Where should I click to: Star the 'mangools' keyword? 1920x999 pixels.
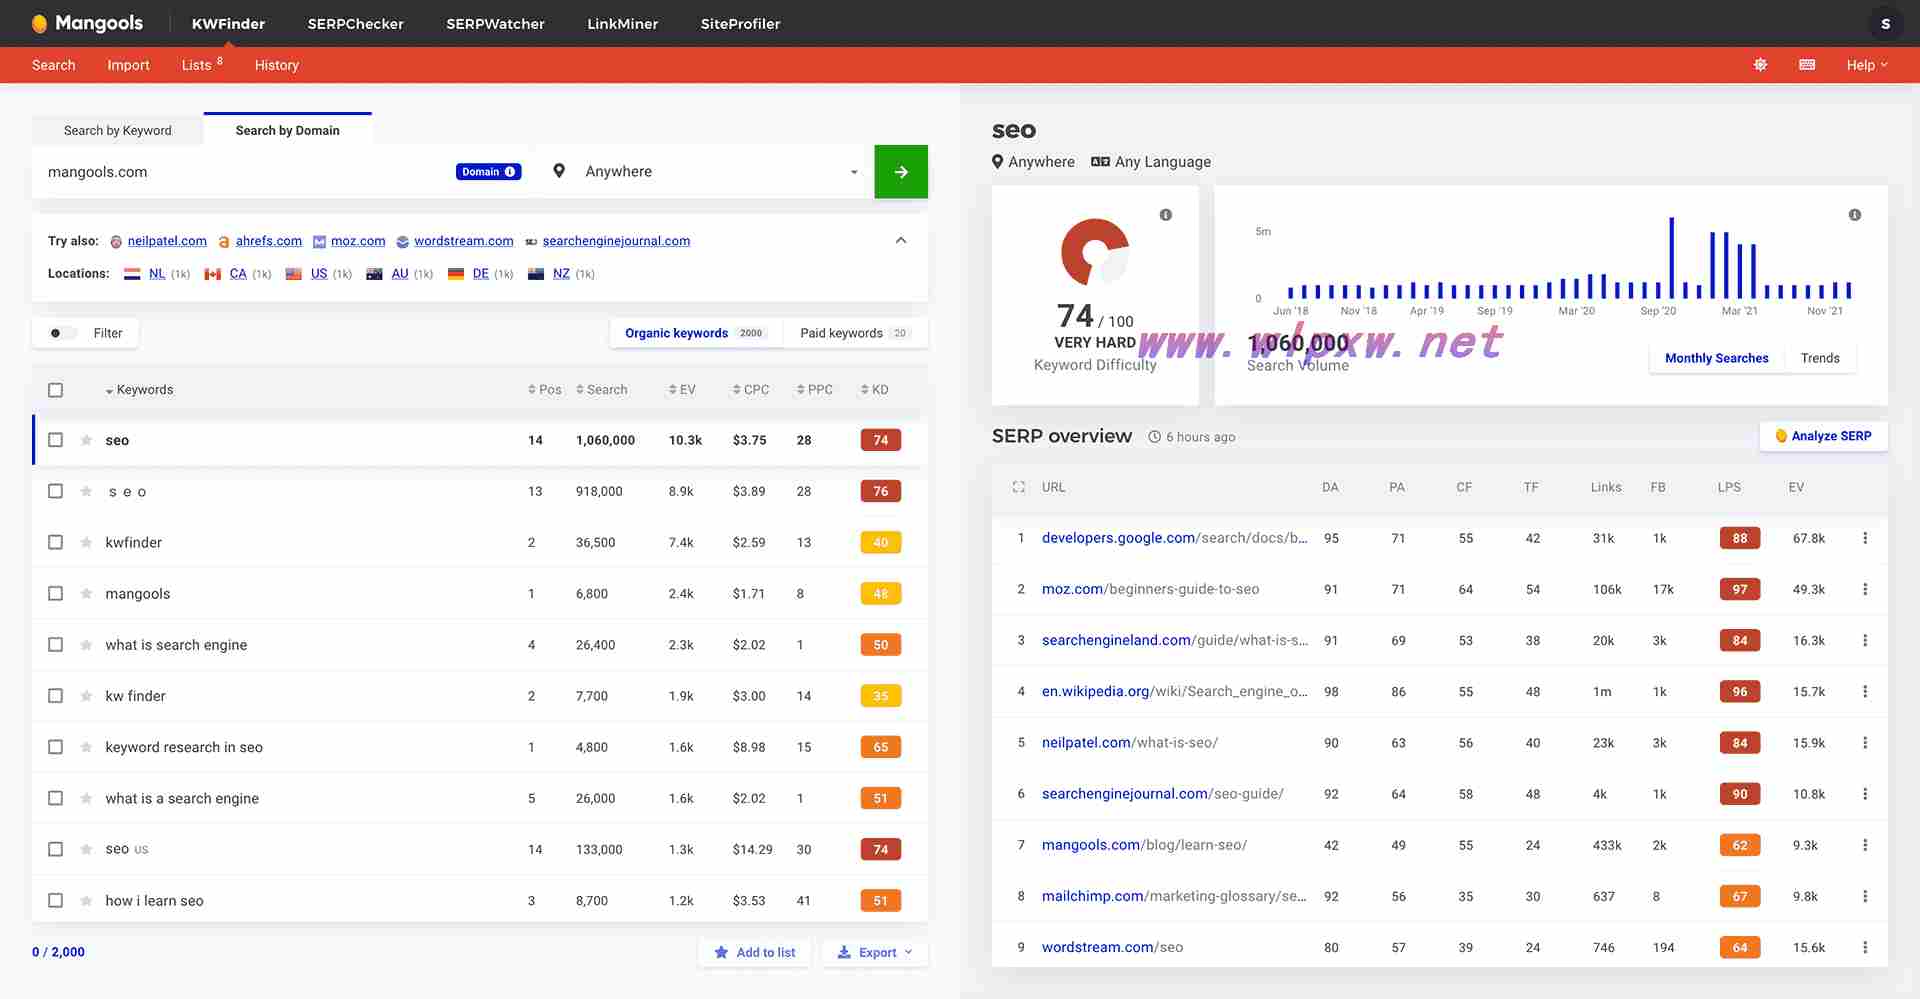point(87,593)
